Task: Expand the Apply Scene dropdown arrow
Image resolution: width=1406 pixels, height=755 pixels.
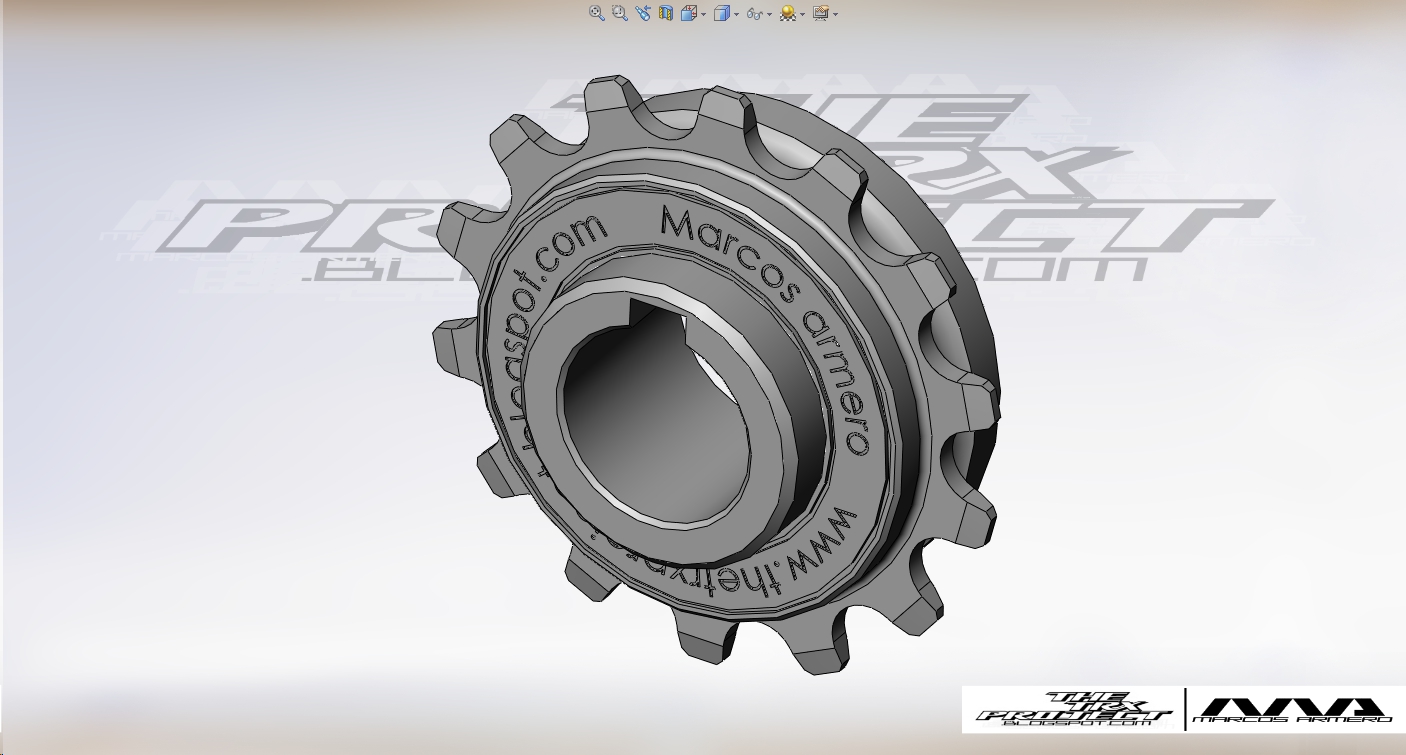Action: (x=803, y=14)
